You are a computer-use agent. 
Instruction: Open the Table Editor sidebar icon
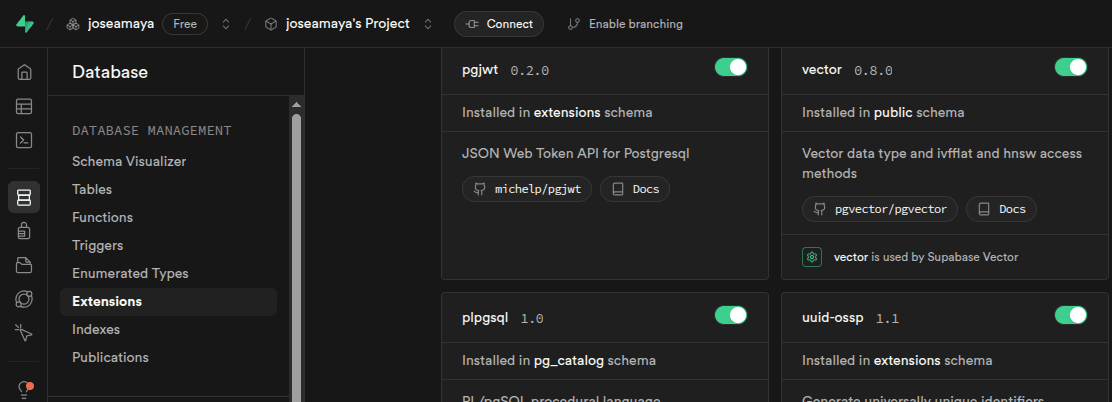pos(24,106)
